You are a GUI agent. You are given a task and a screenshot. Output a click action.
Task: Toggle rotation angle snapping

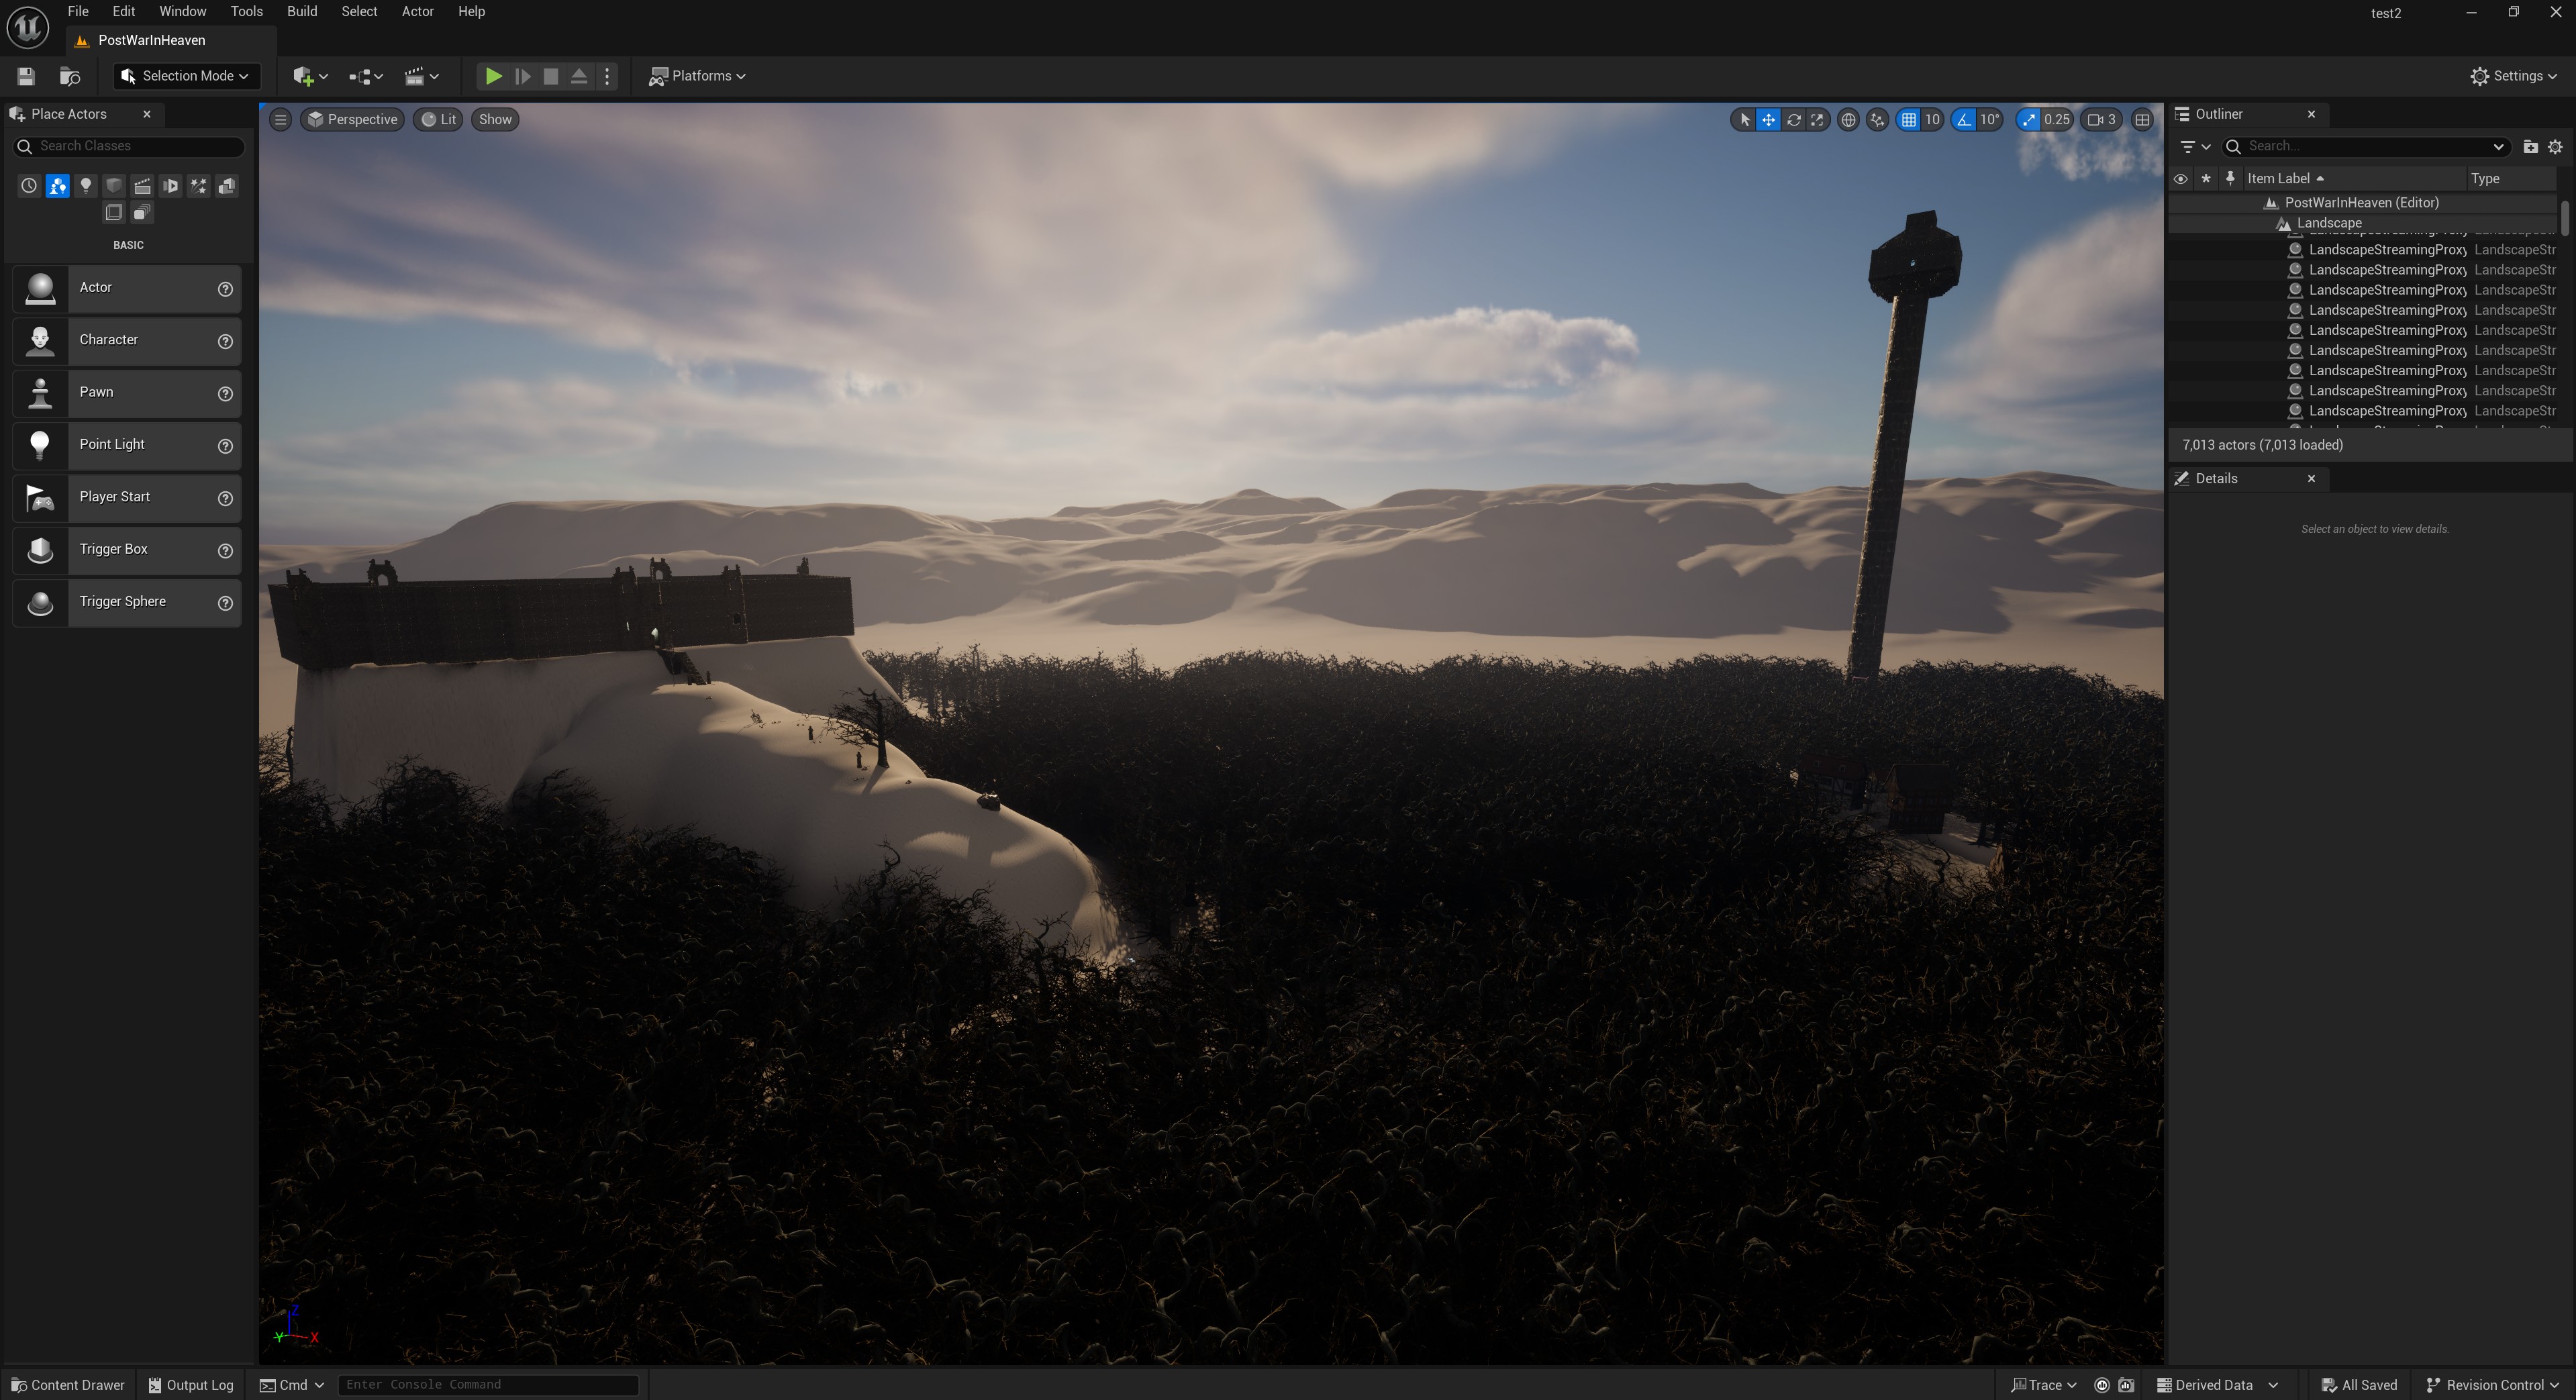point(1965,120)
